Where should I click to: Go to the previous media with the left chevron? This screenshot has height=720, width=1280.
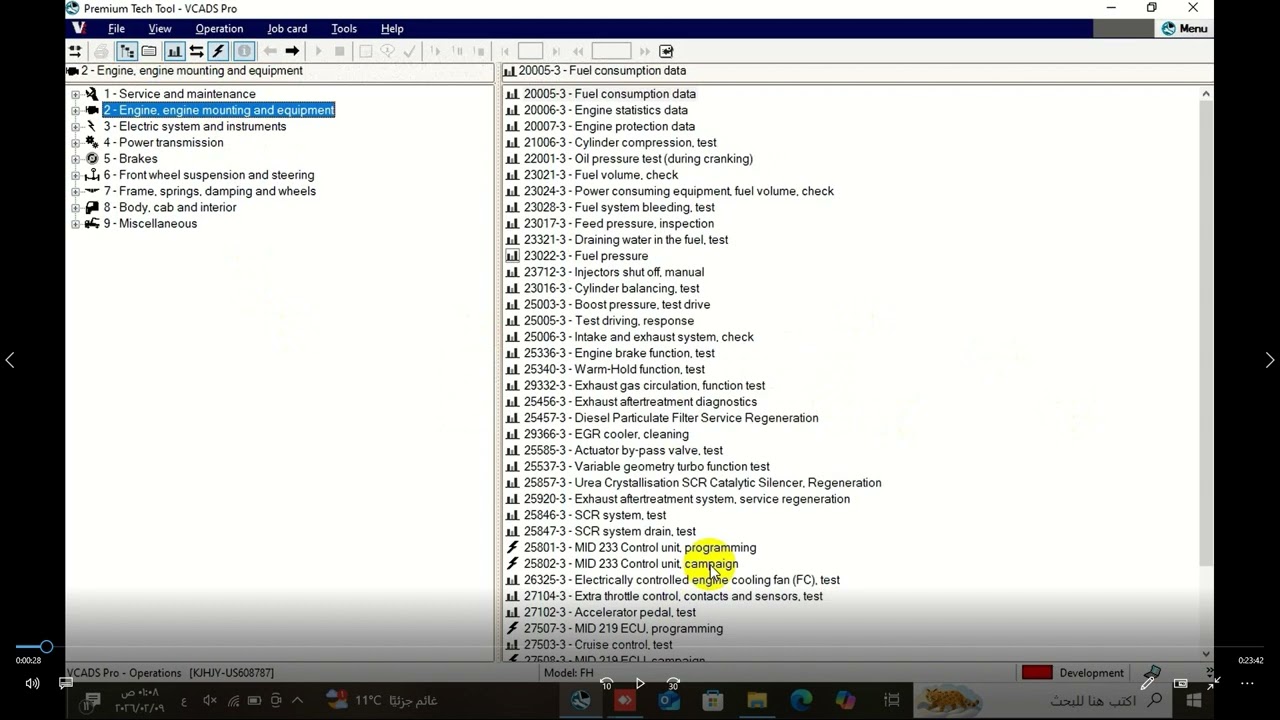pyautogui.click(x=10, y=360)
